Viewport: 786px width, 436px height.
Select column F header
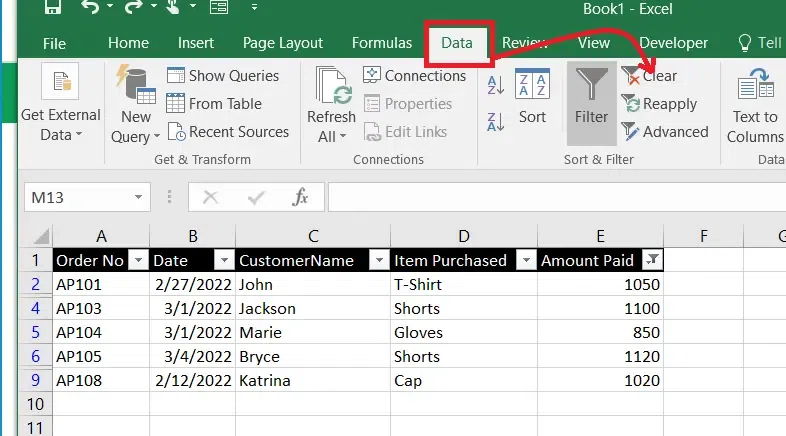pyautogui.click(x=703, y=236)
